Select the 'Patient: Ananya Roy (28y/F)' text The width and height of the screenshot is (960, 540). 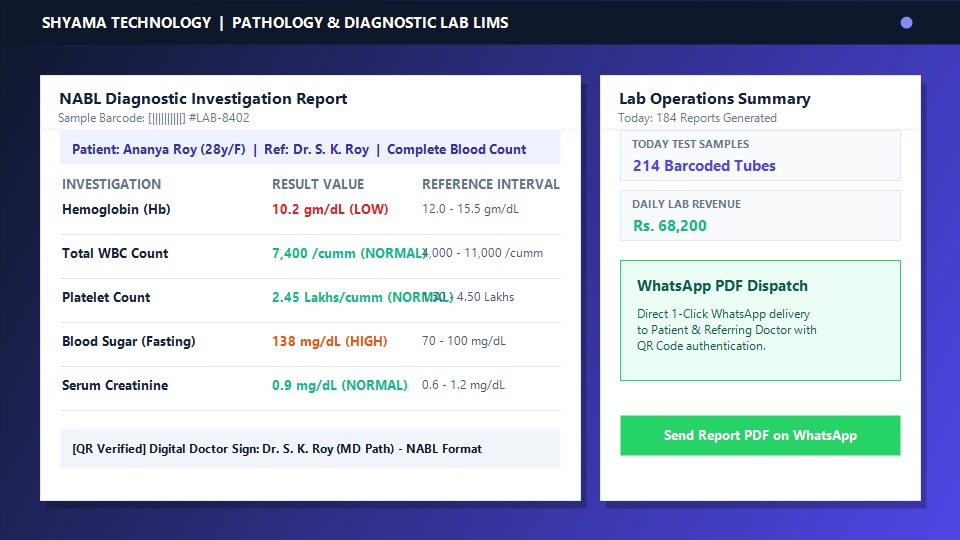point(159,149)
